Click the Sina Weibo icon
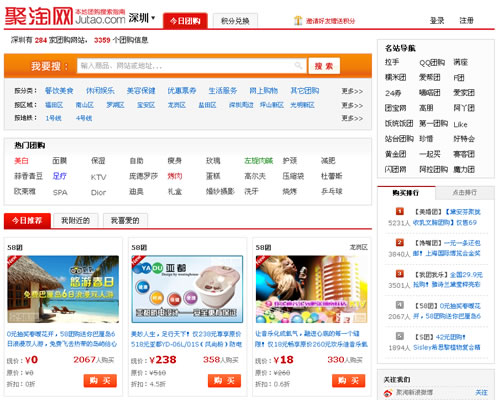The image size is (500, 400). pos(388,393)
